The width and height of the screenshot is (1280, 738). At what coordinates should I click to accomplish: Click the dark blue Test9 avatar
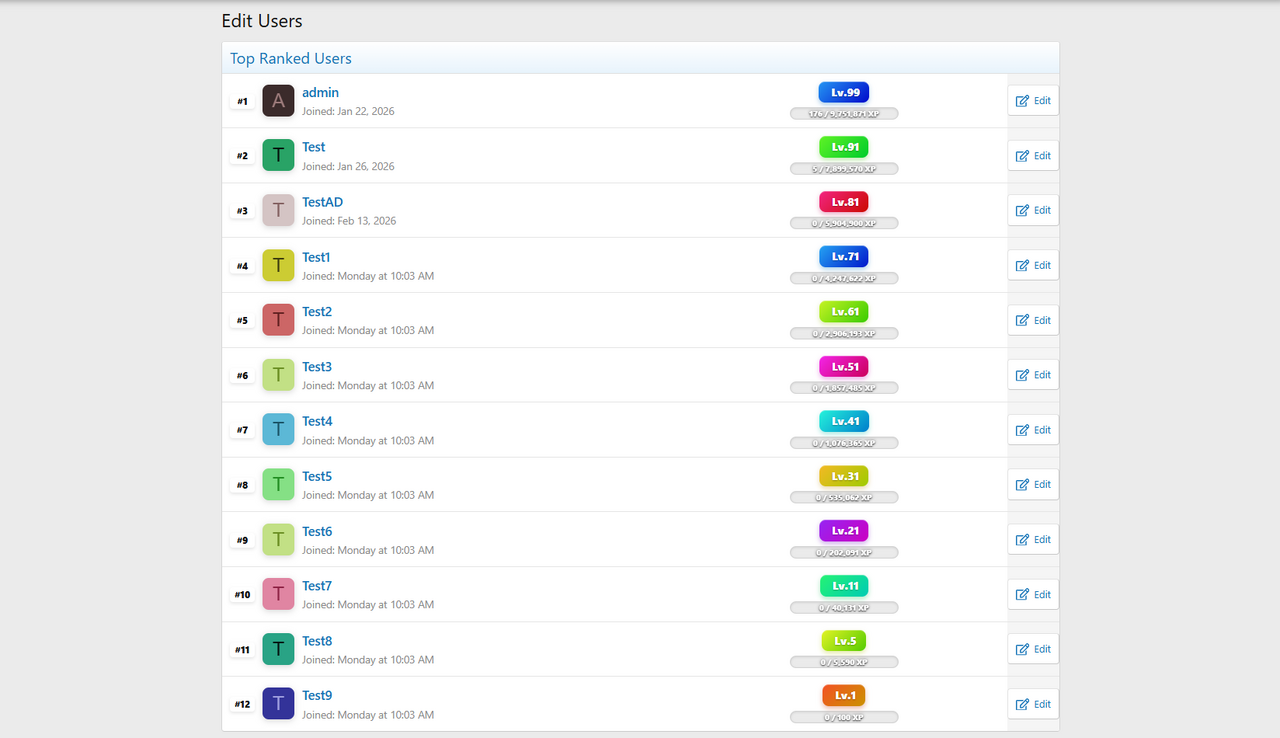(278, 704)
